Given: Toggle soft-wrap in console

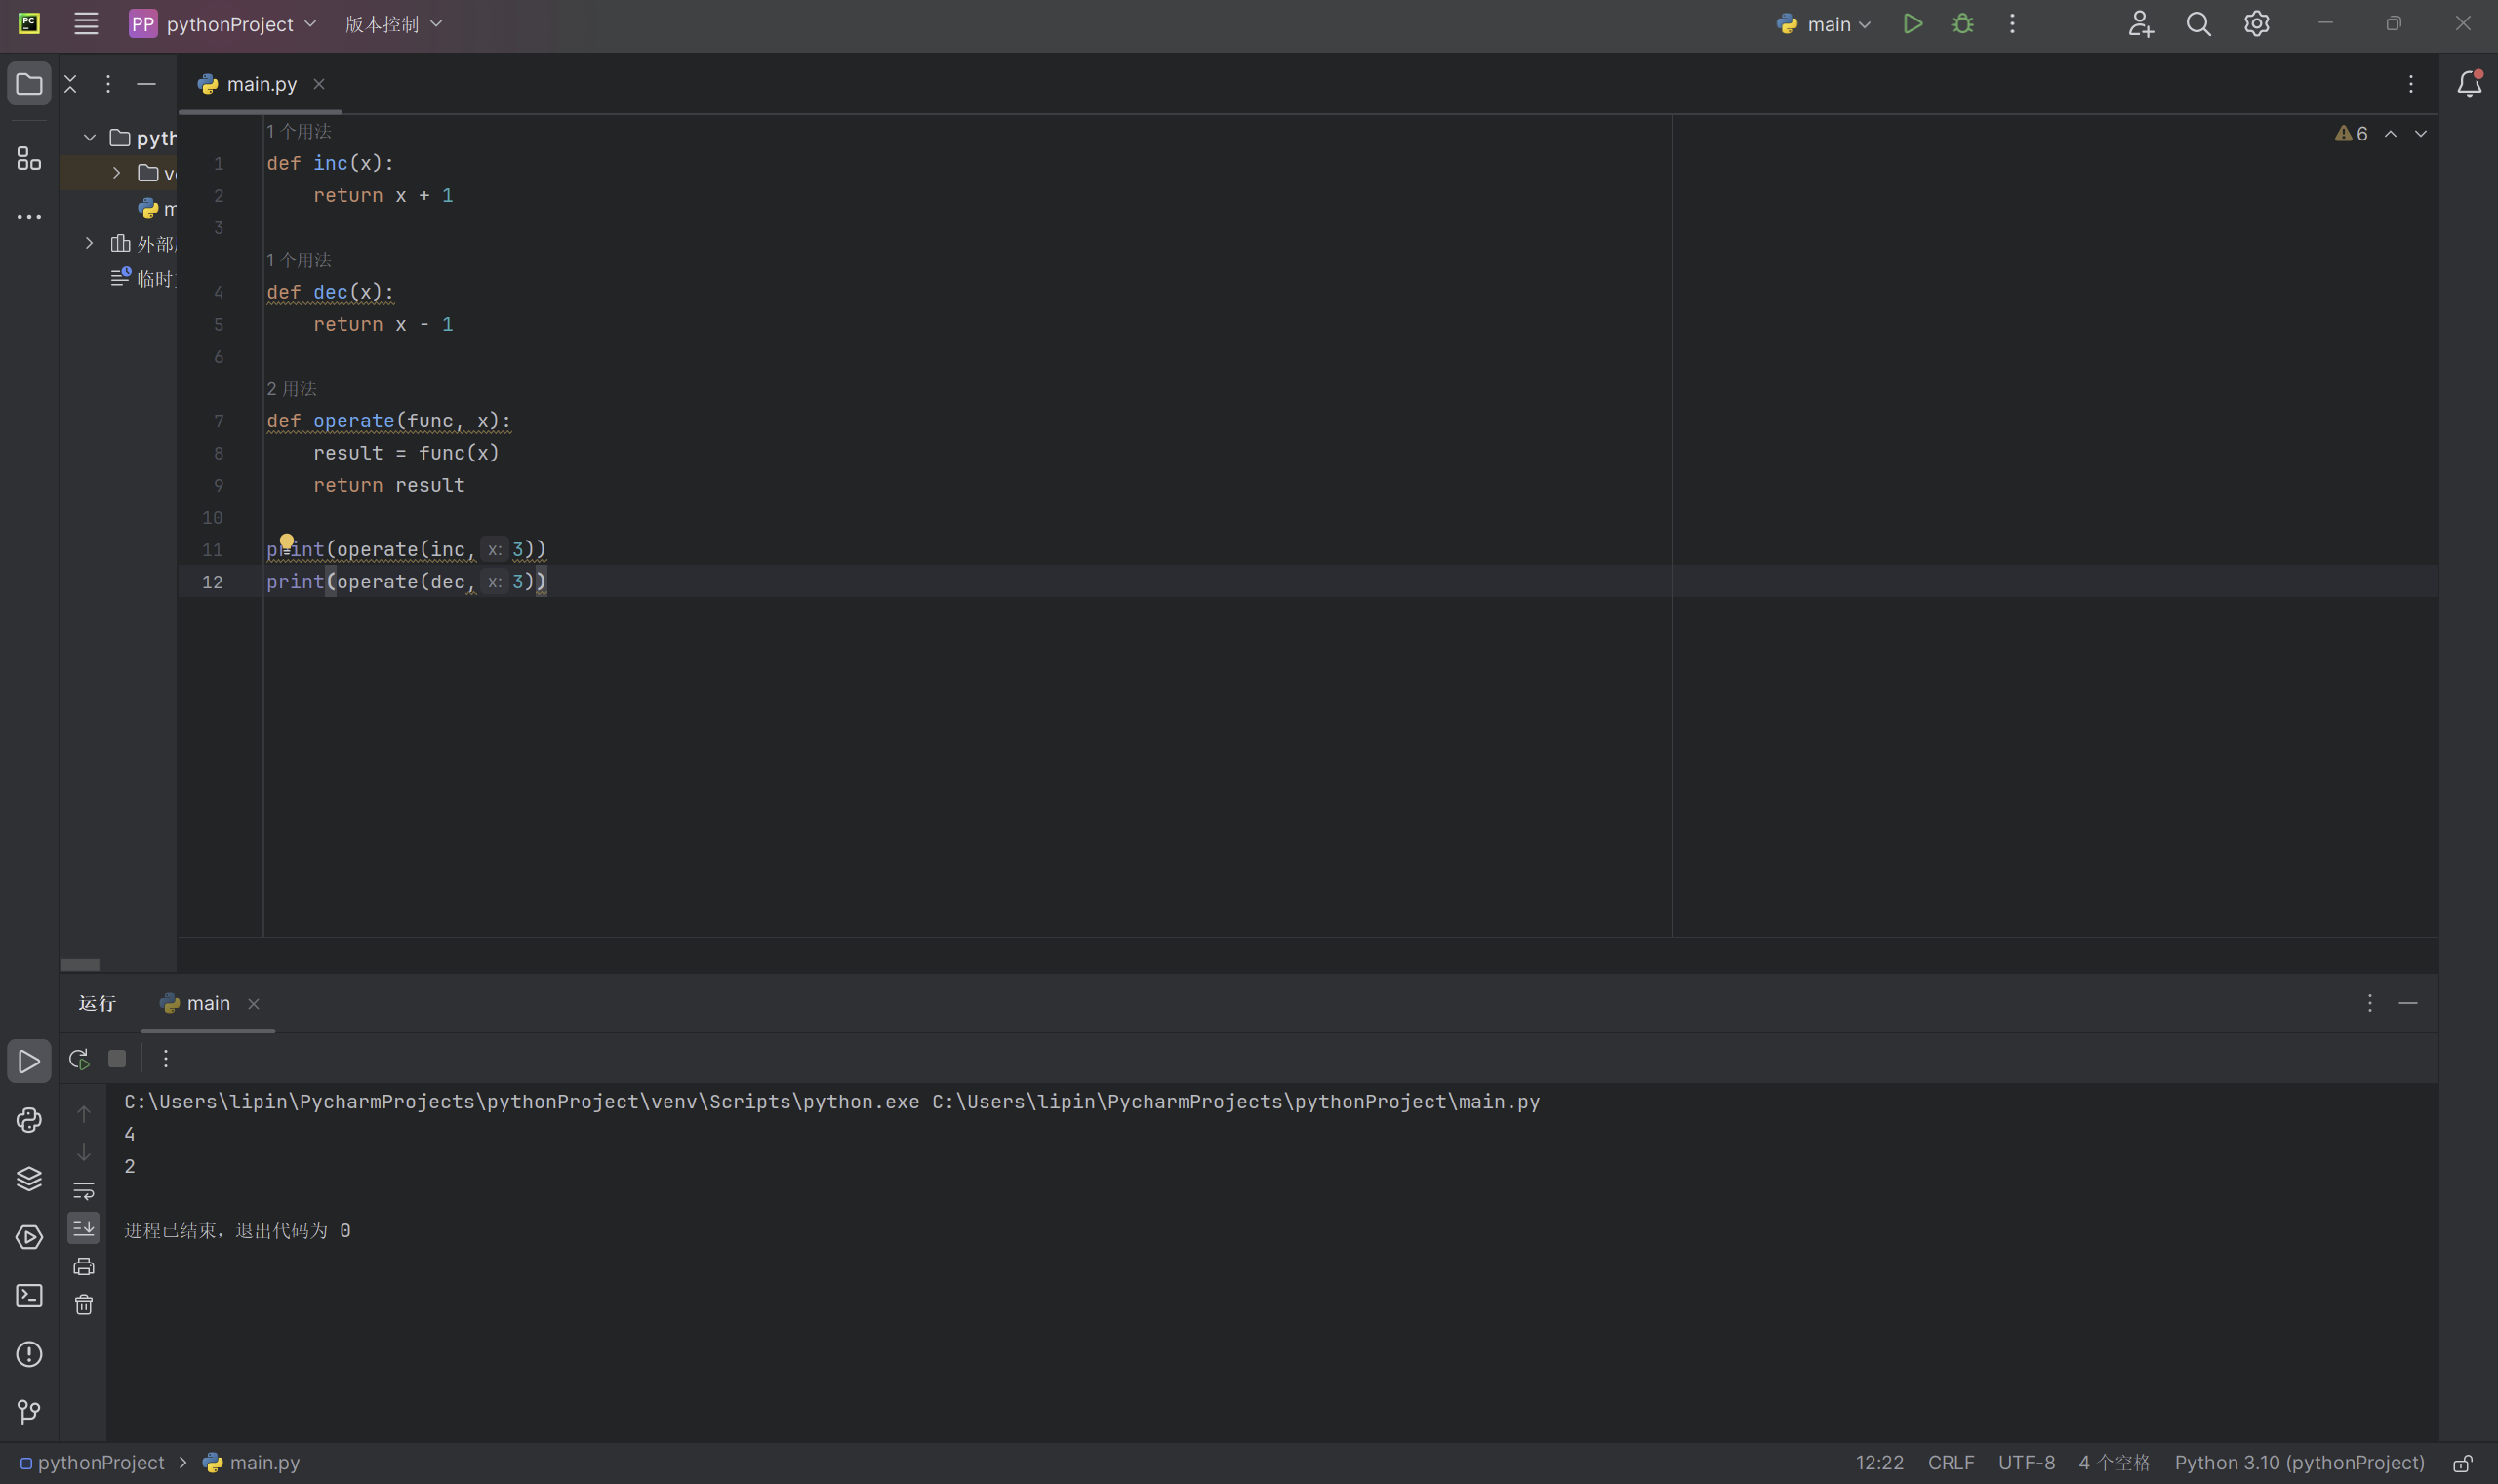Looking at the screenshot, I should tap(84, 1190).
